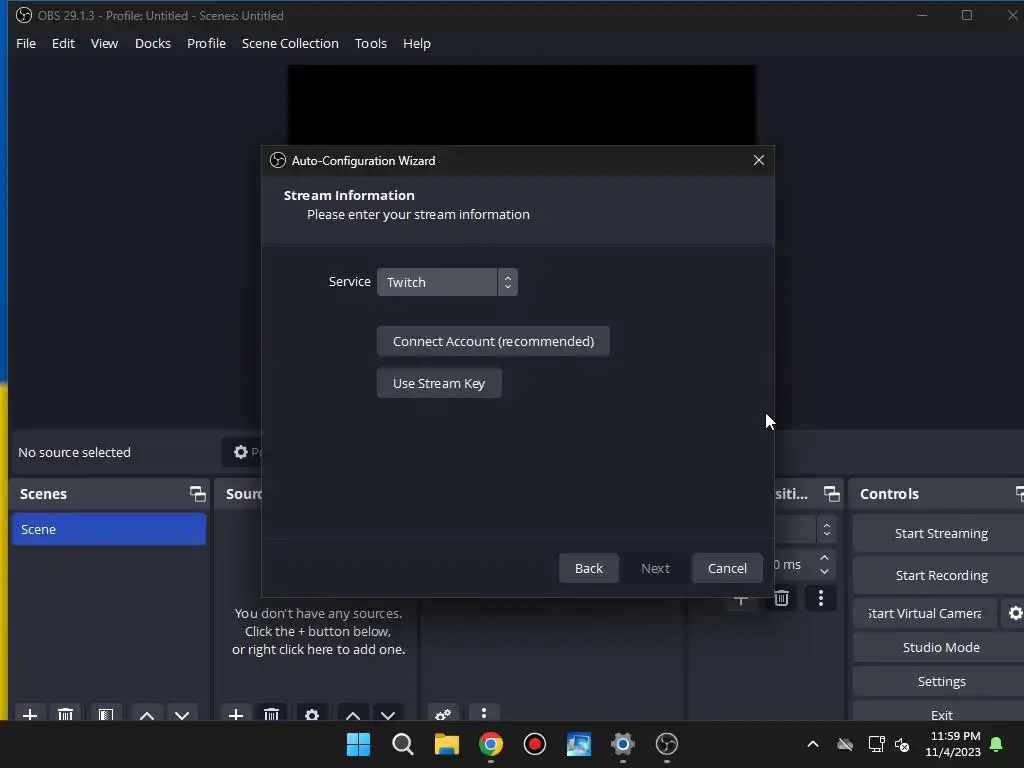Go Back in the wizard
Screen dimensions: 1024x768
coord(588,568)
